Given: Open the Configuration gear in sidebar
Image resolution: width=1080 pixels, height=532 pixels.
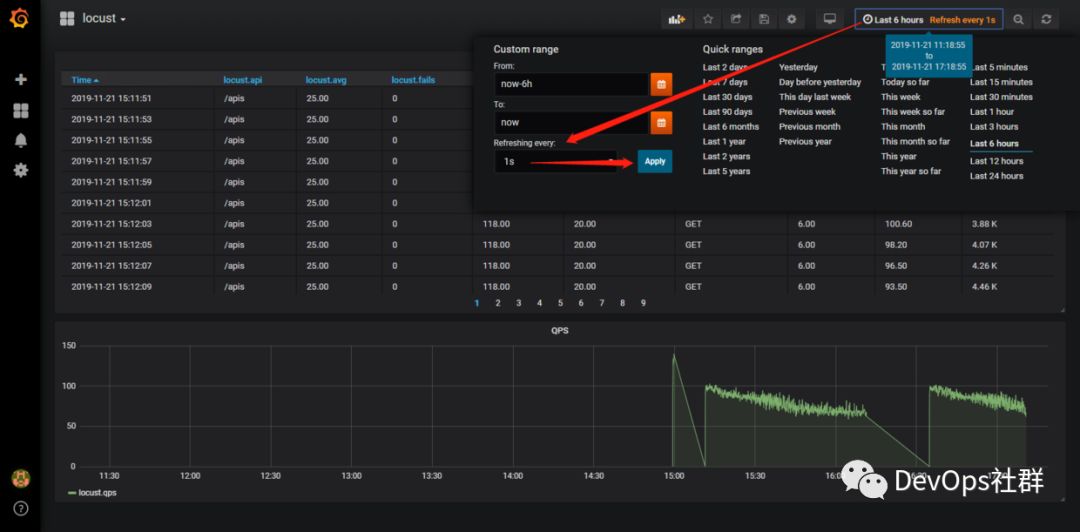Looking at the screenshot, I should tap(20, 170).
